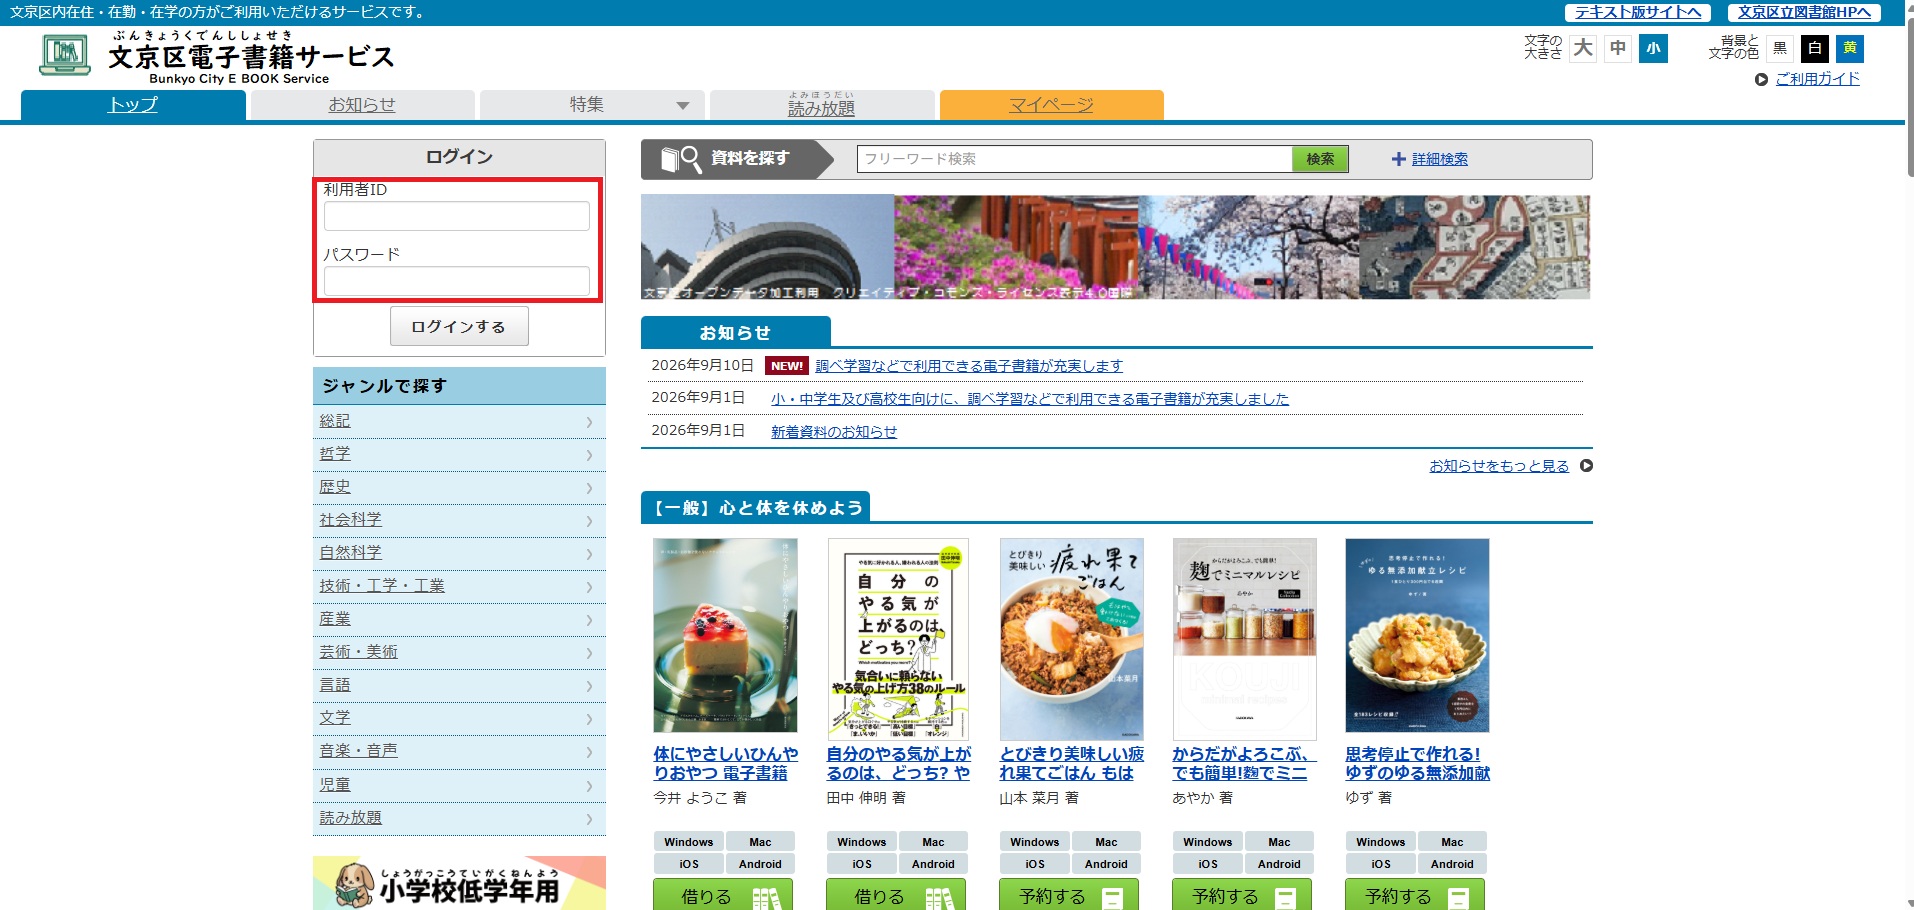Reserve とびきり美味しい疲れ果てごはん with 予約する
1914x910 pixels.
tap(1069, 896)
